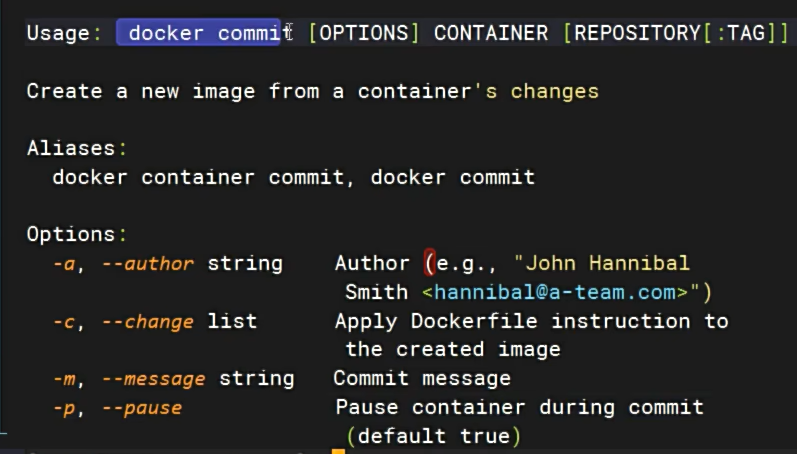Click the '(default true)' text

(x=434, y=436)
